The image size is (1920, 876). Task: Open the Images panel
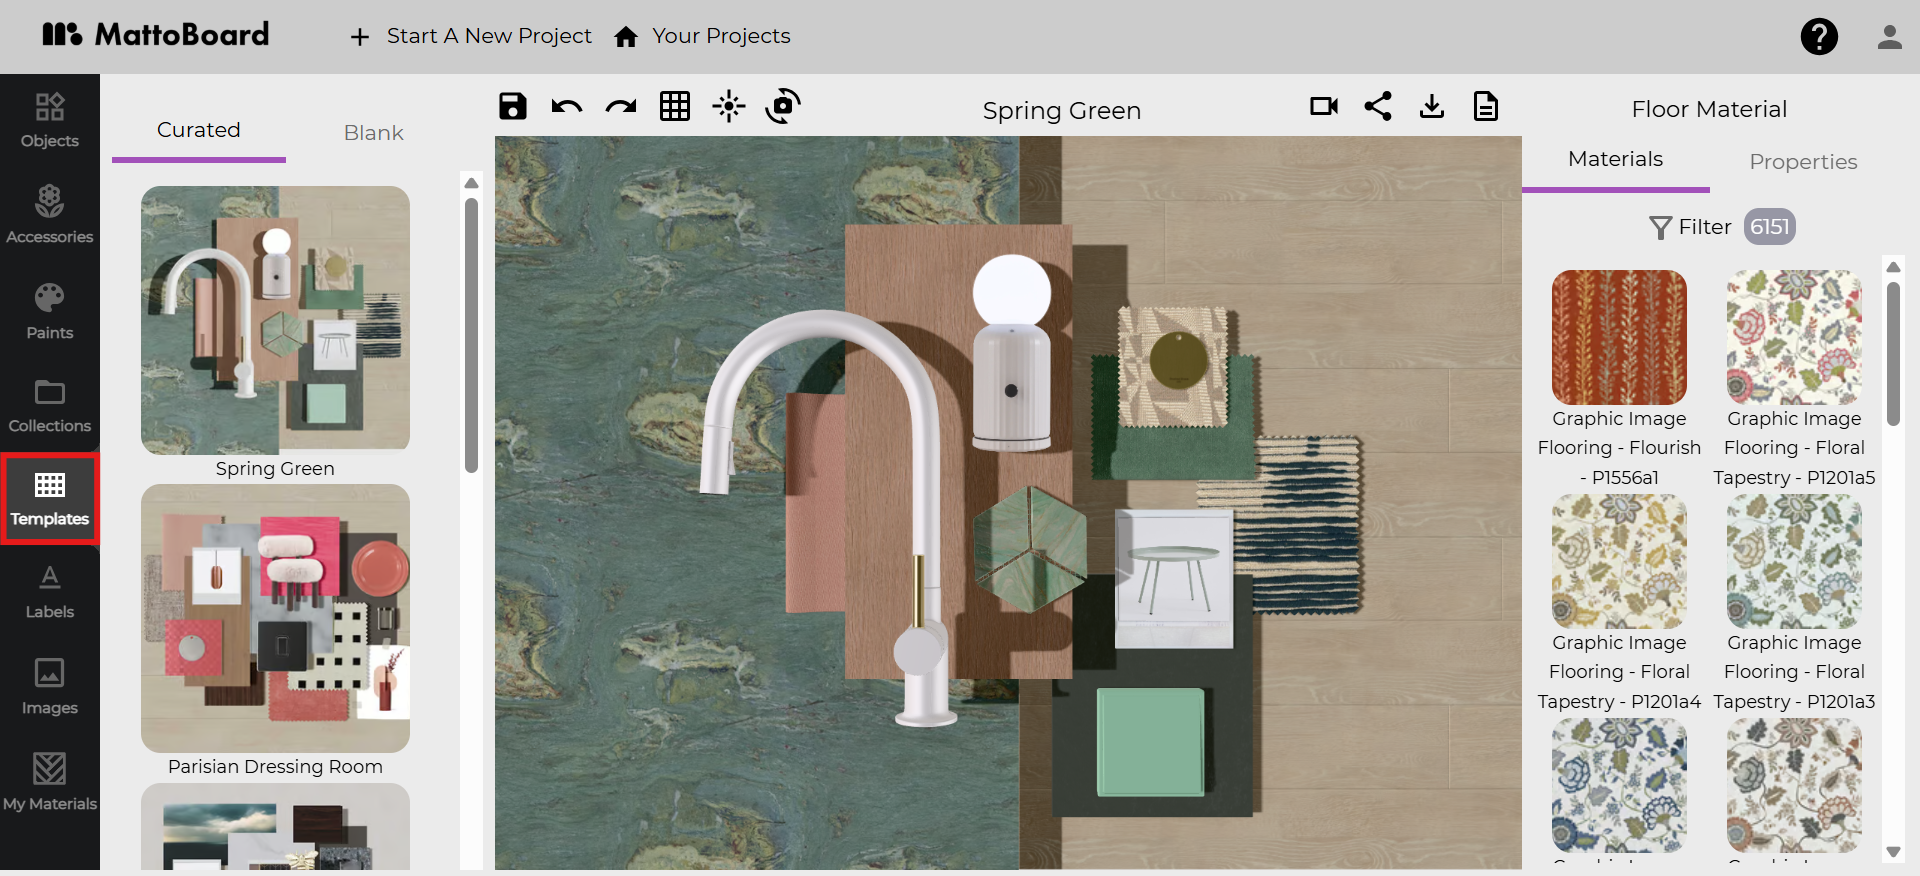point(50,687)
